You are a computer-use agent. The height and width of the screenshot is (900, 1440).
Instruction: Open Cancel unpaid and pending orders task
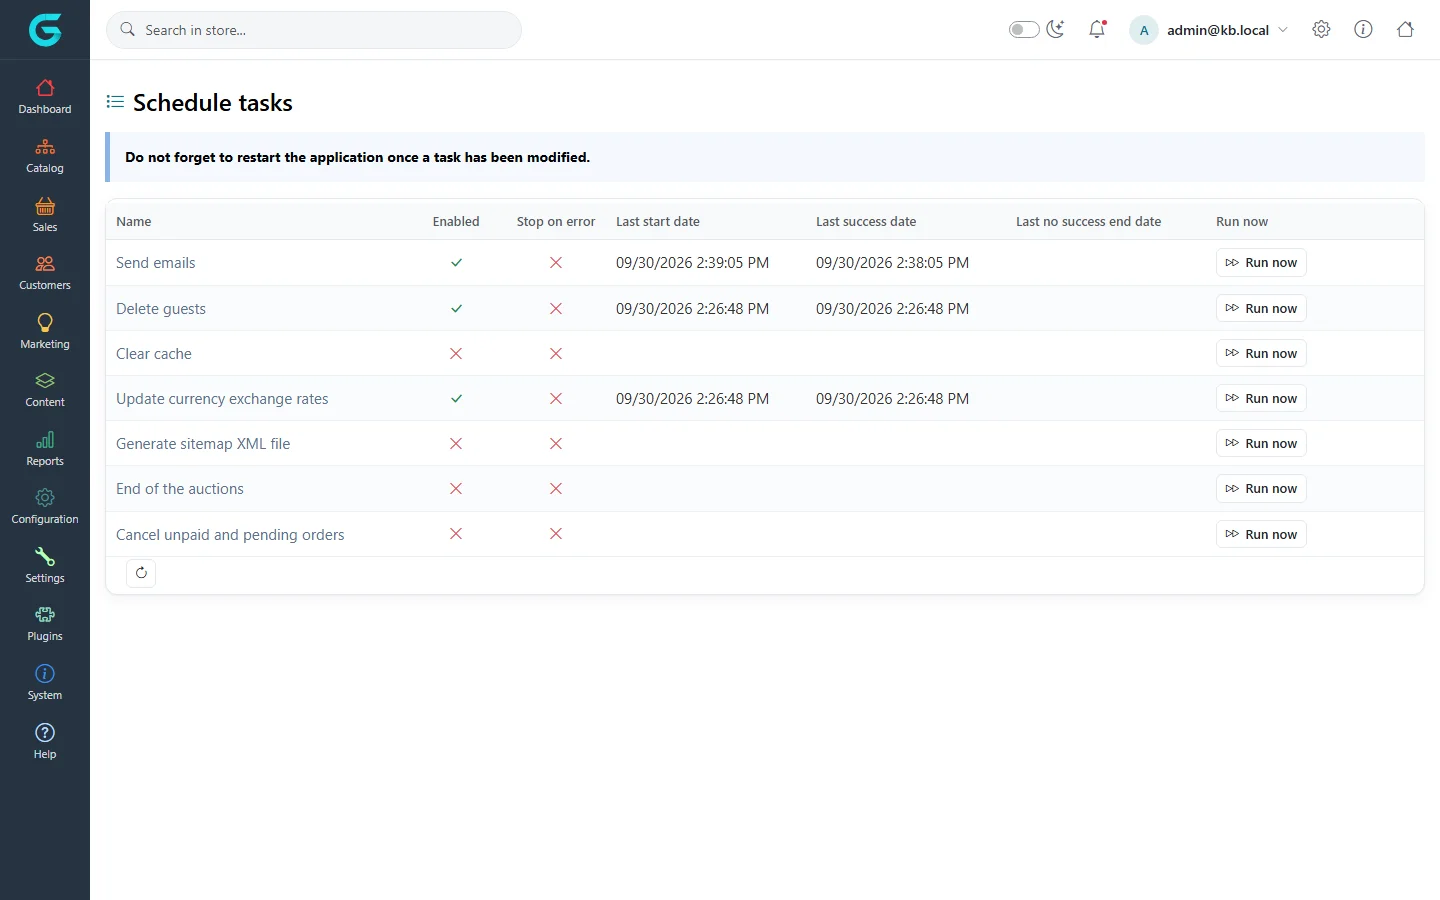[230, 535]
